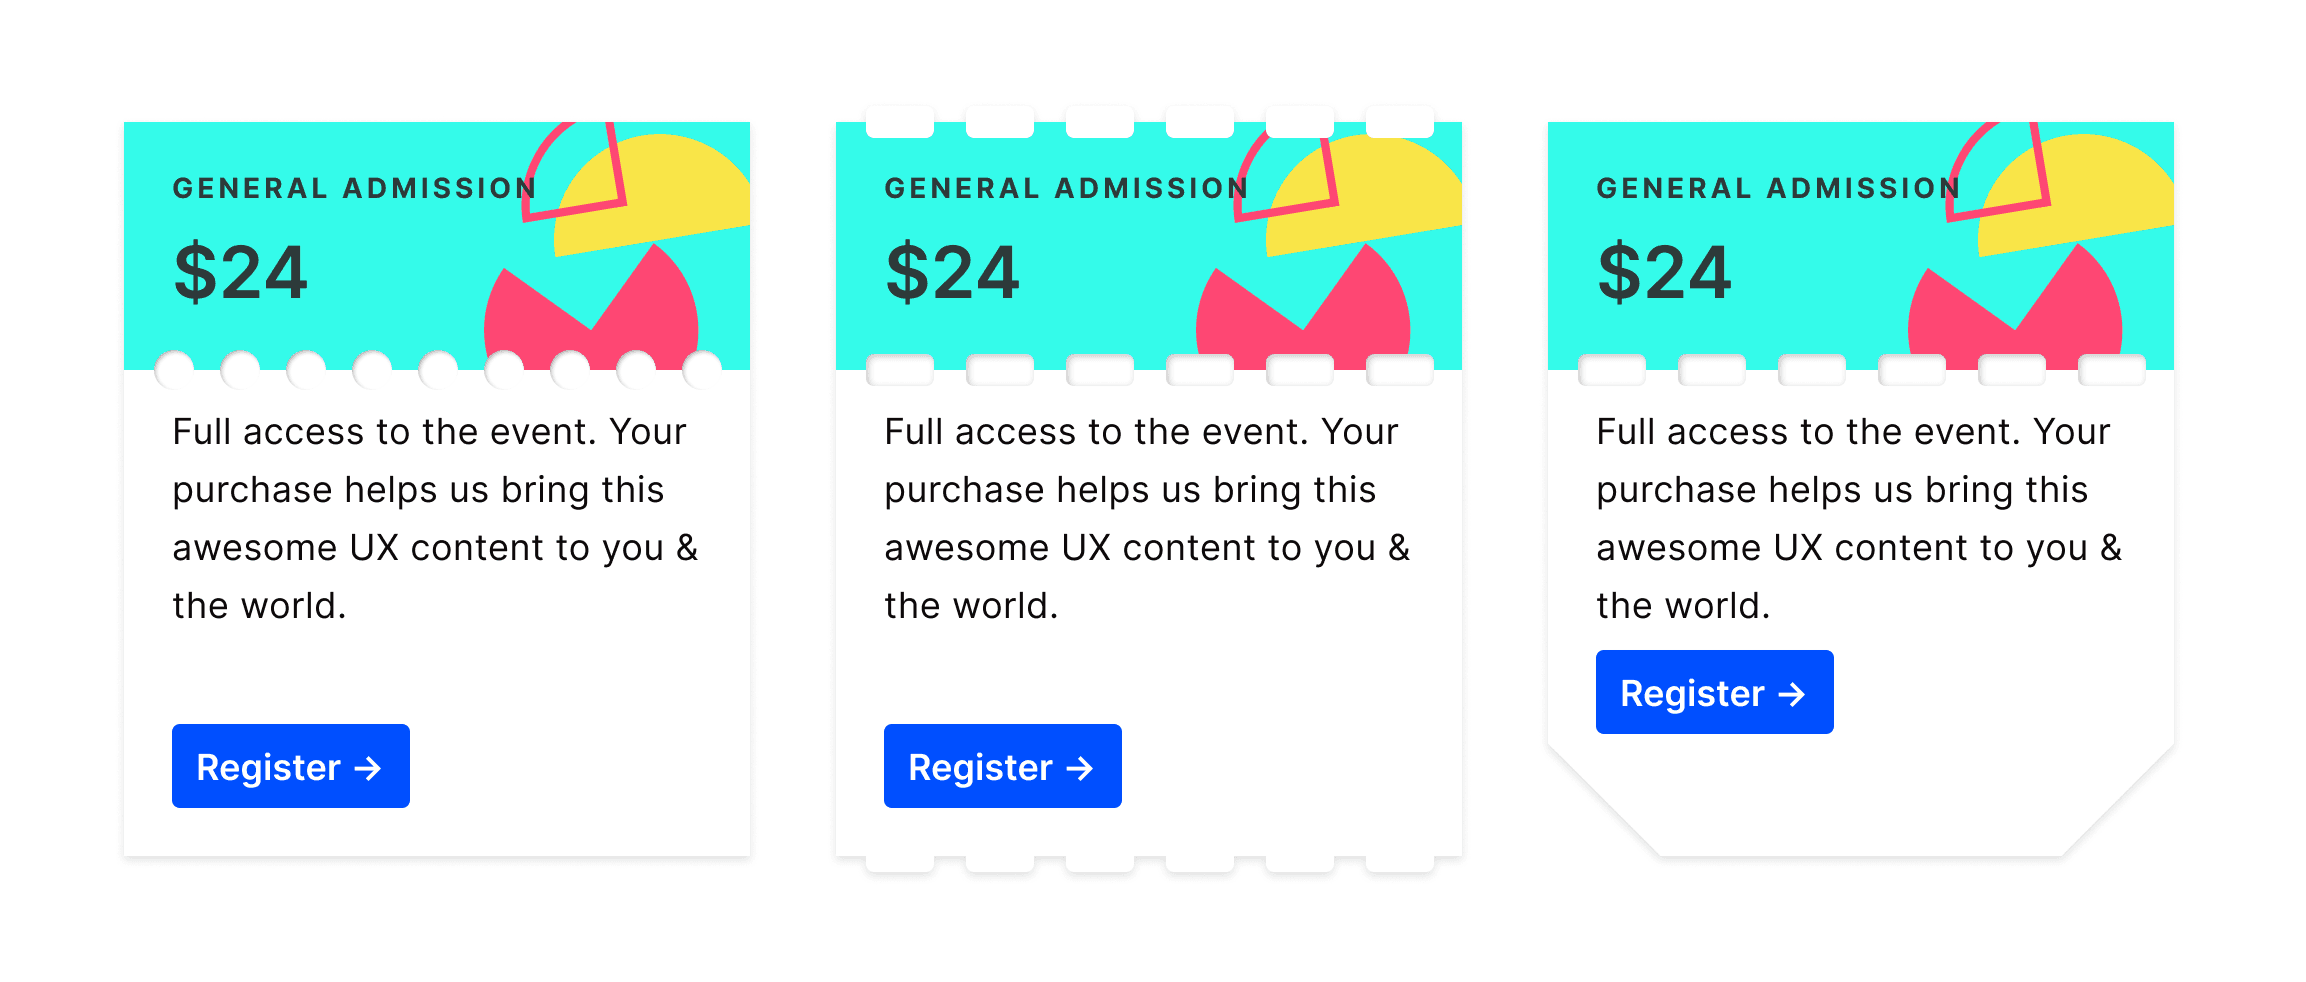The height and width of the screenshot is (982, 2306).
Task: Click the arrow icon in the right card's Register button
Action: pos(1792,694)
